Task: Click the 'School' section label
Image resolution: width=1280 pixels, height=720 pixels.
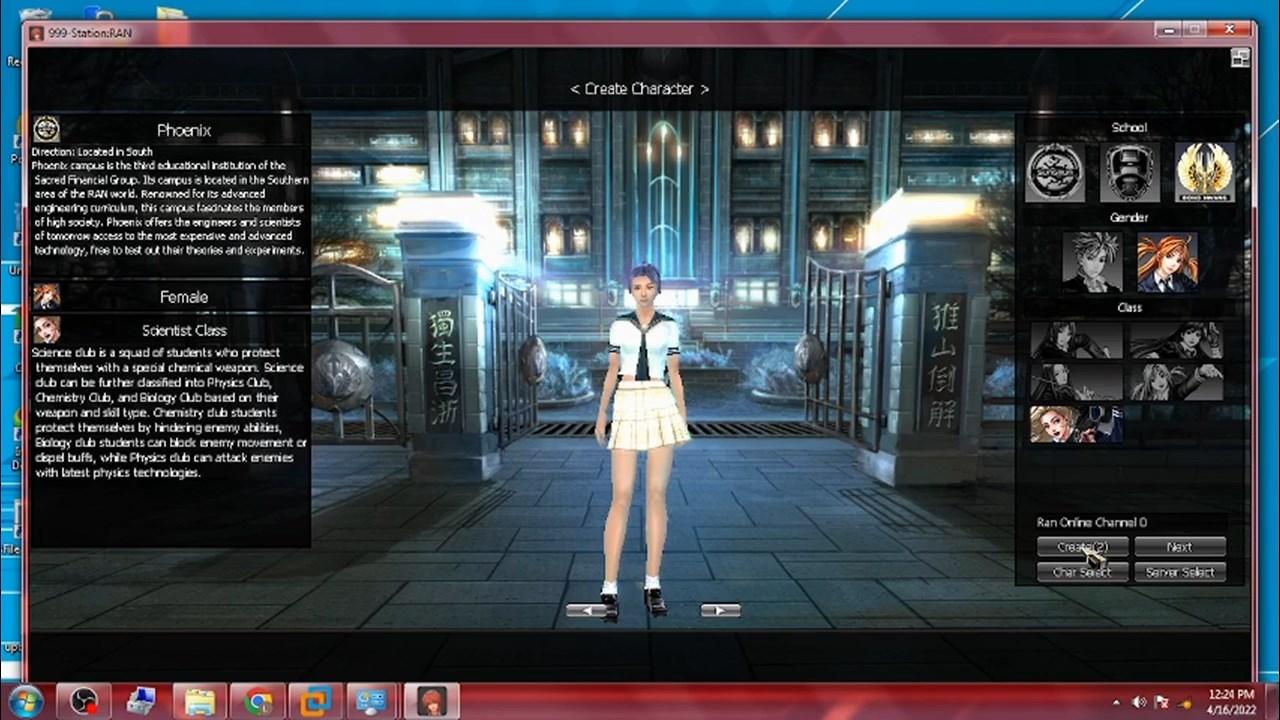Action: click(1129, 128)
